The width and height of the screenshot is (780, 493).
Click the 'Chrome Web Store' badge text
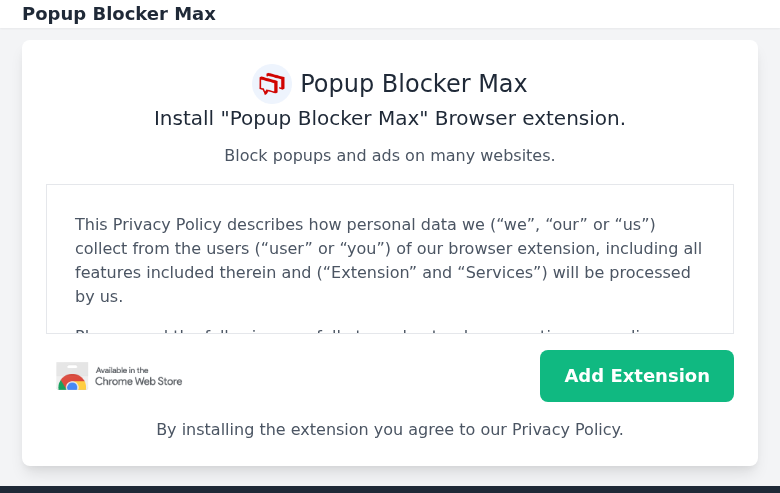click(x=138, y=382)
